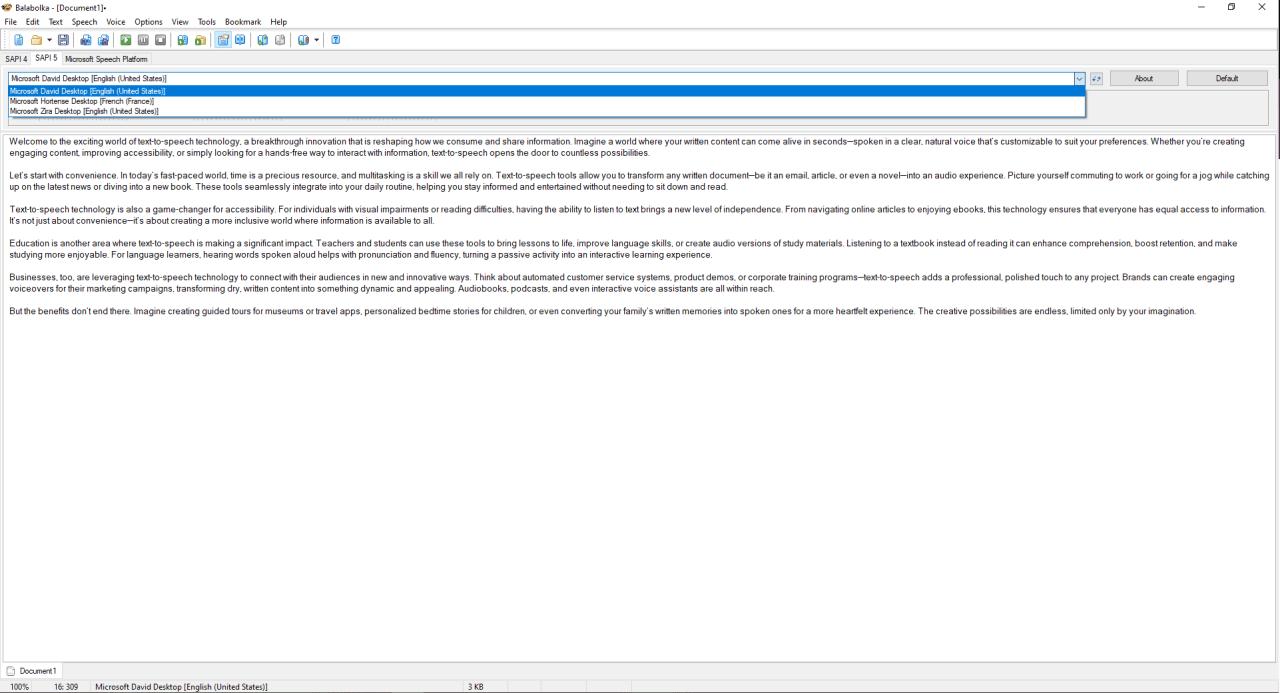
Task: Open the Speech menu
Action: (84, 22)
